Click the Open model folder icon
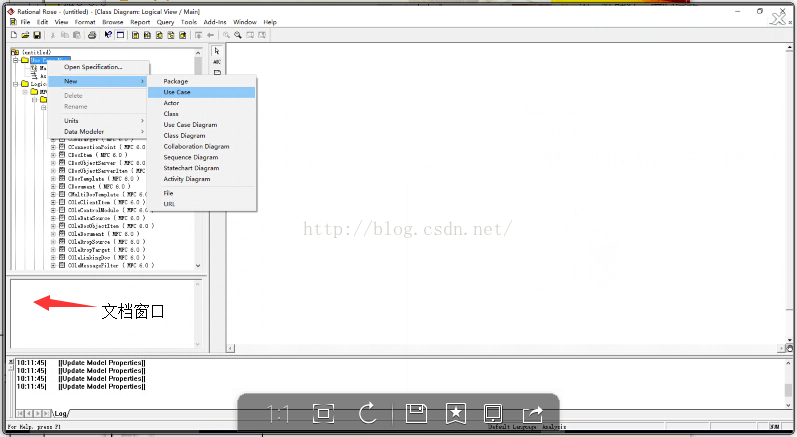 [25, 35]
